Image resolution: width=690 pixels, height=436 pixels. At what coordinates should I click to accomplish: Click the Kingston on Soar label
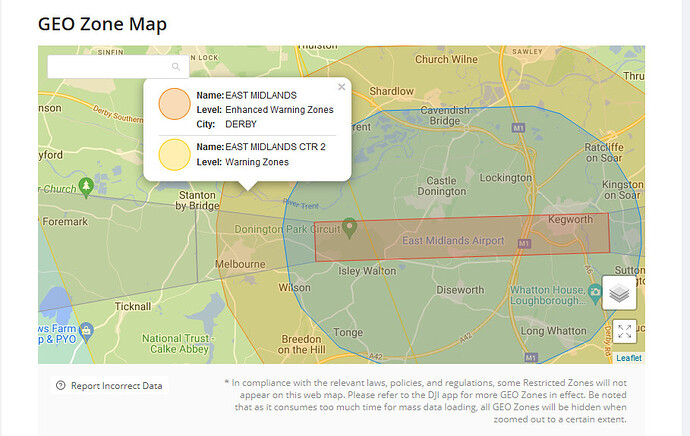[x=622, y=190]
